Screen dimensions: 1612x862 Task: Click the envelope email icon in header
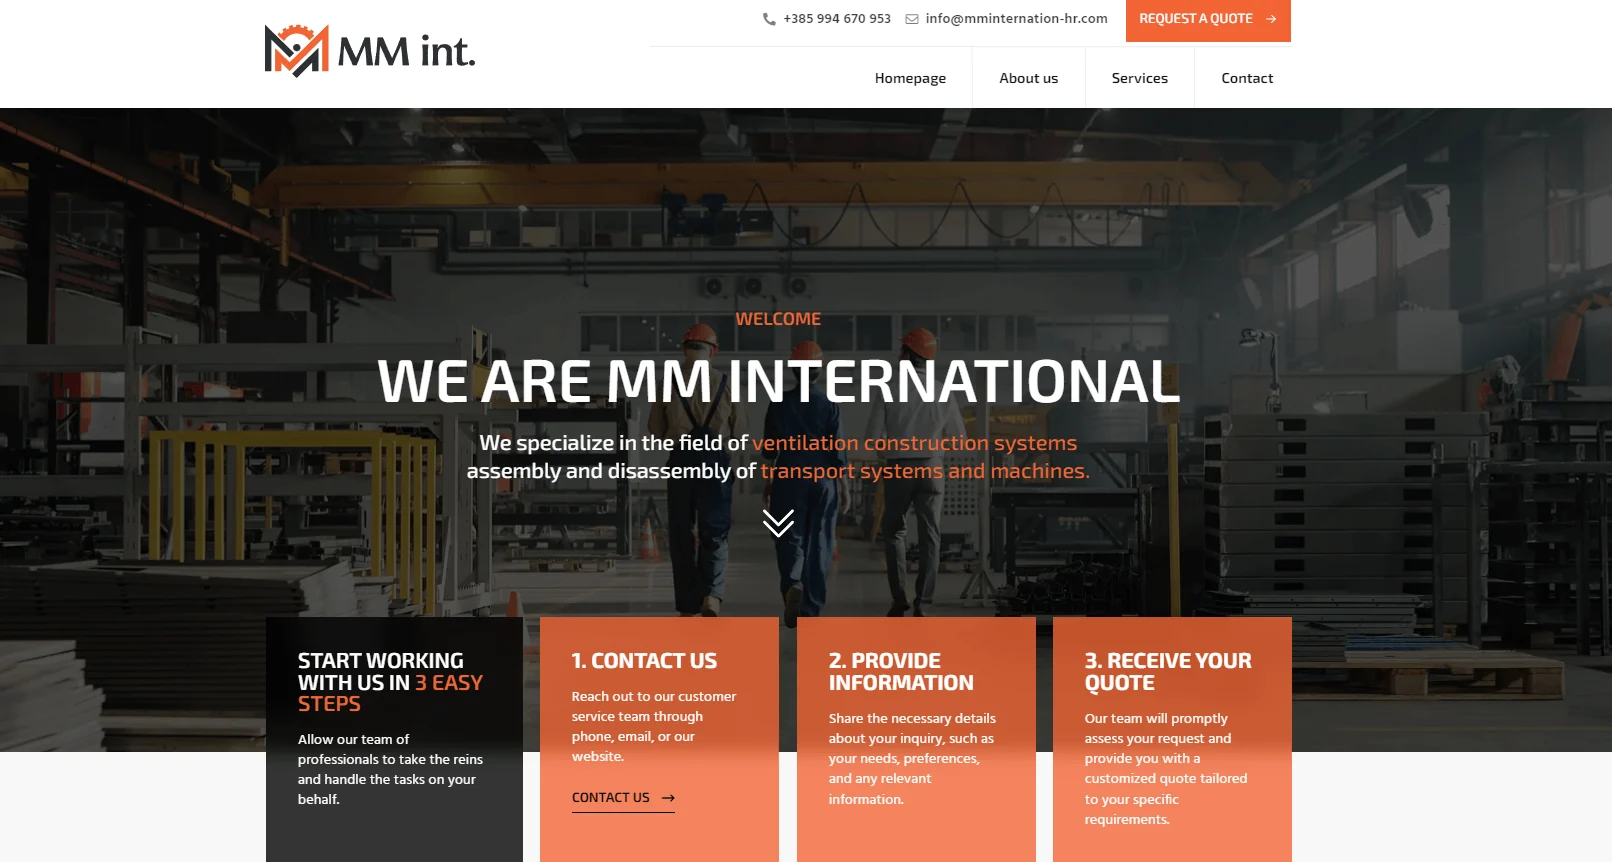coord(912,19)
